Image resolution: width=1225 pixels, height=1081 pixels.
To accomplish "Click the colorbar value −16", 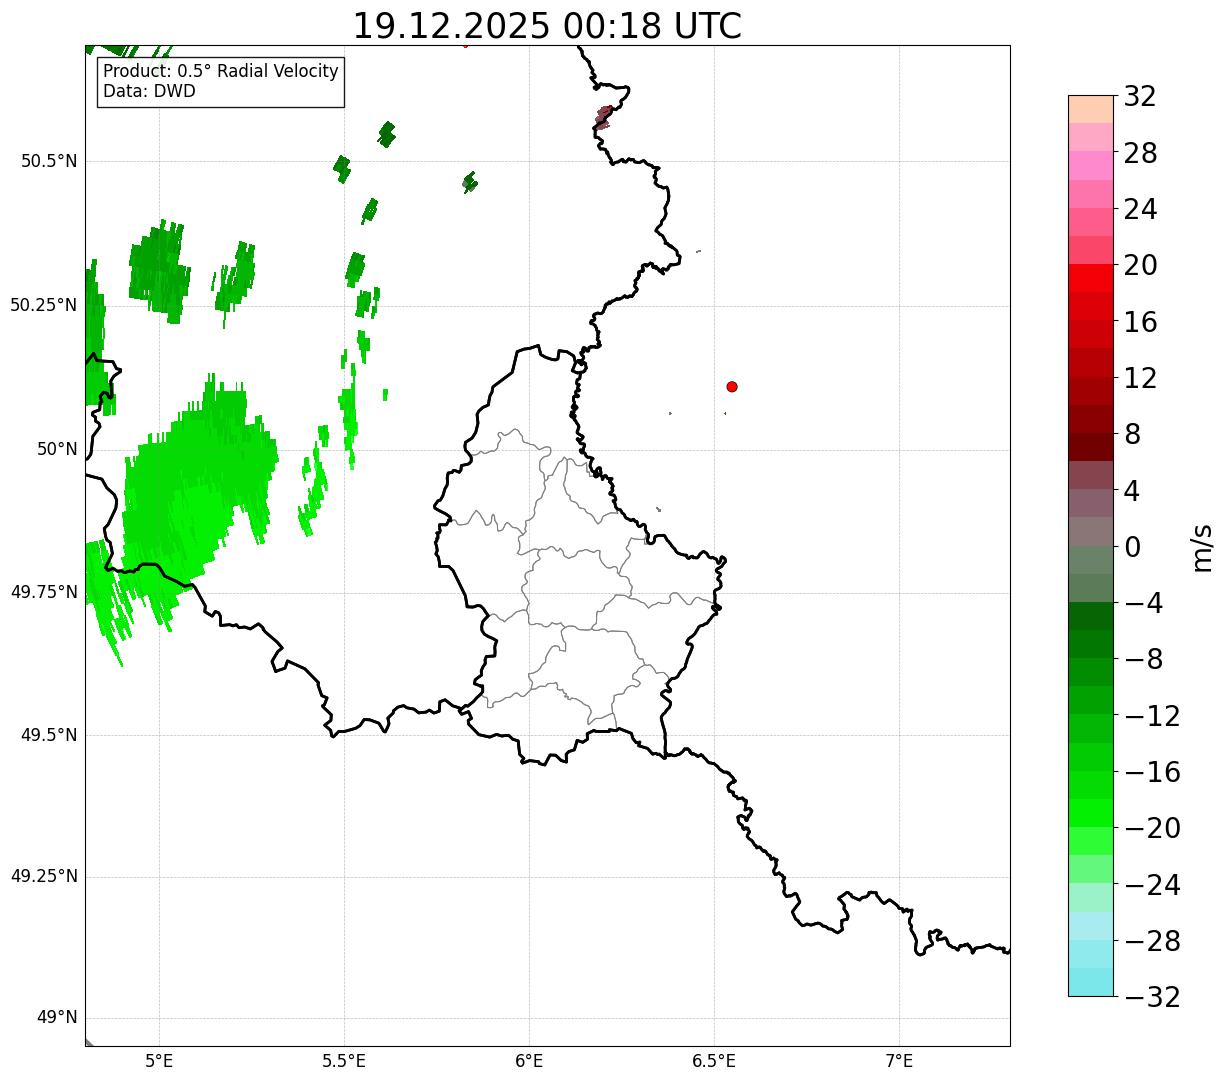I will click(1152, 772).
